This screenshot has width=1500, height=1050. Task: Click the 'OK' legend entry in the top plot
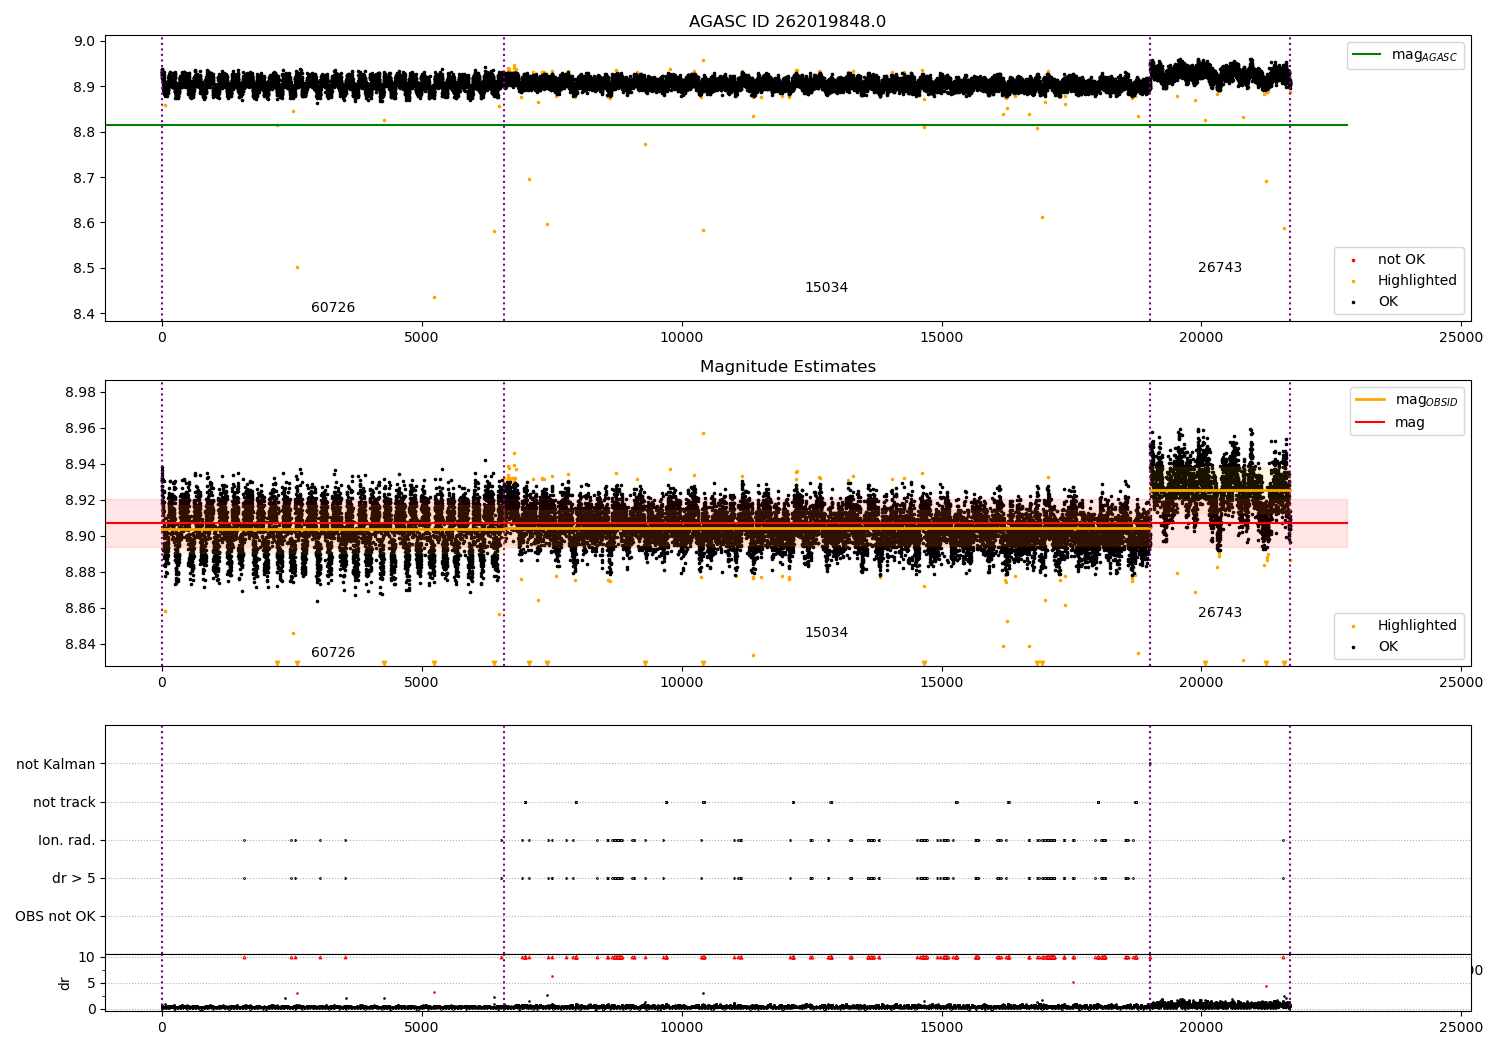pos(1376,302)
